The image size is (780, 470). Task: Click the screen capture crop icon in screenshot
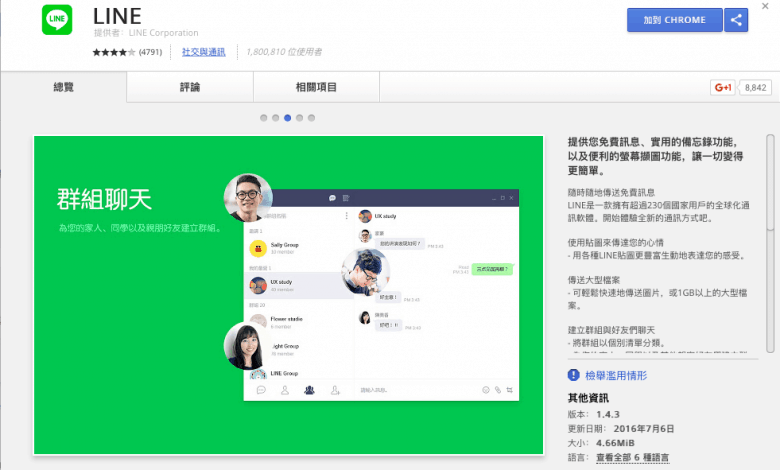click(x=509, y=390)
